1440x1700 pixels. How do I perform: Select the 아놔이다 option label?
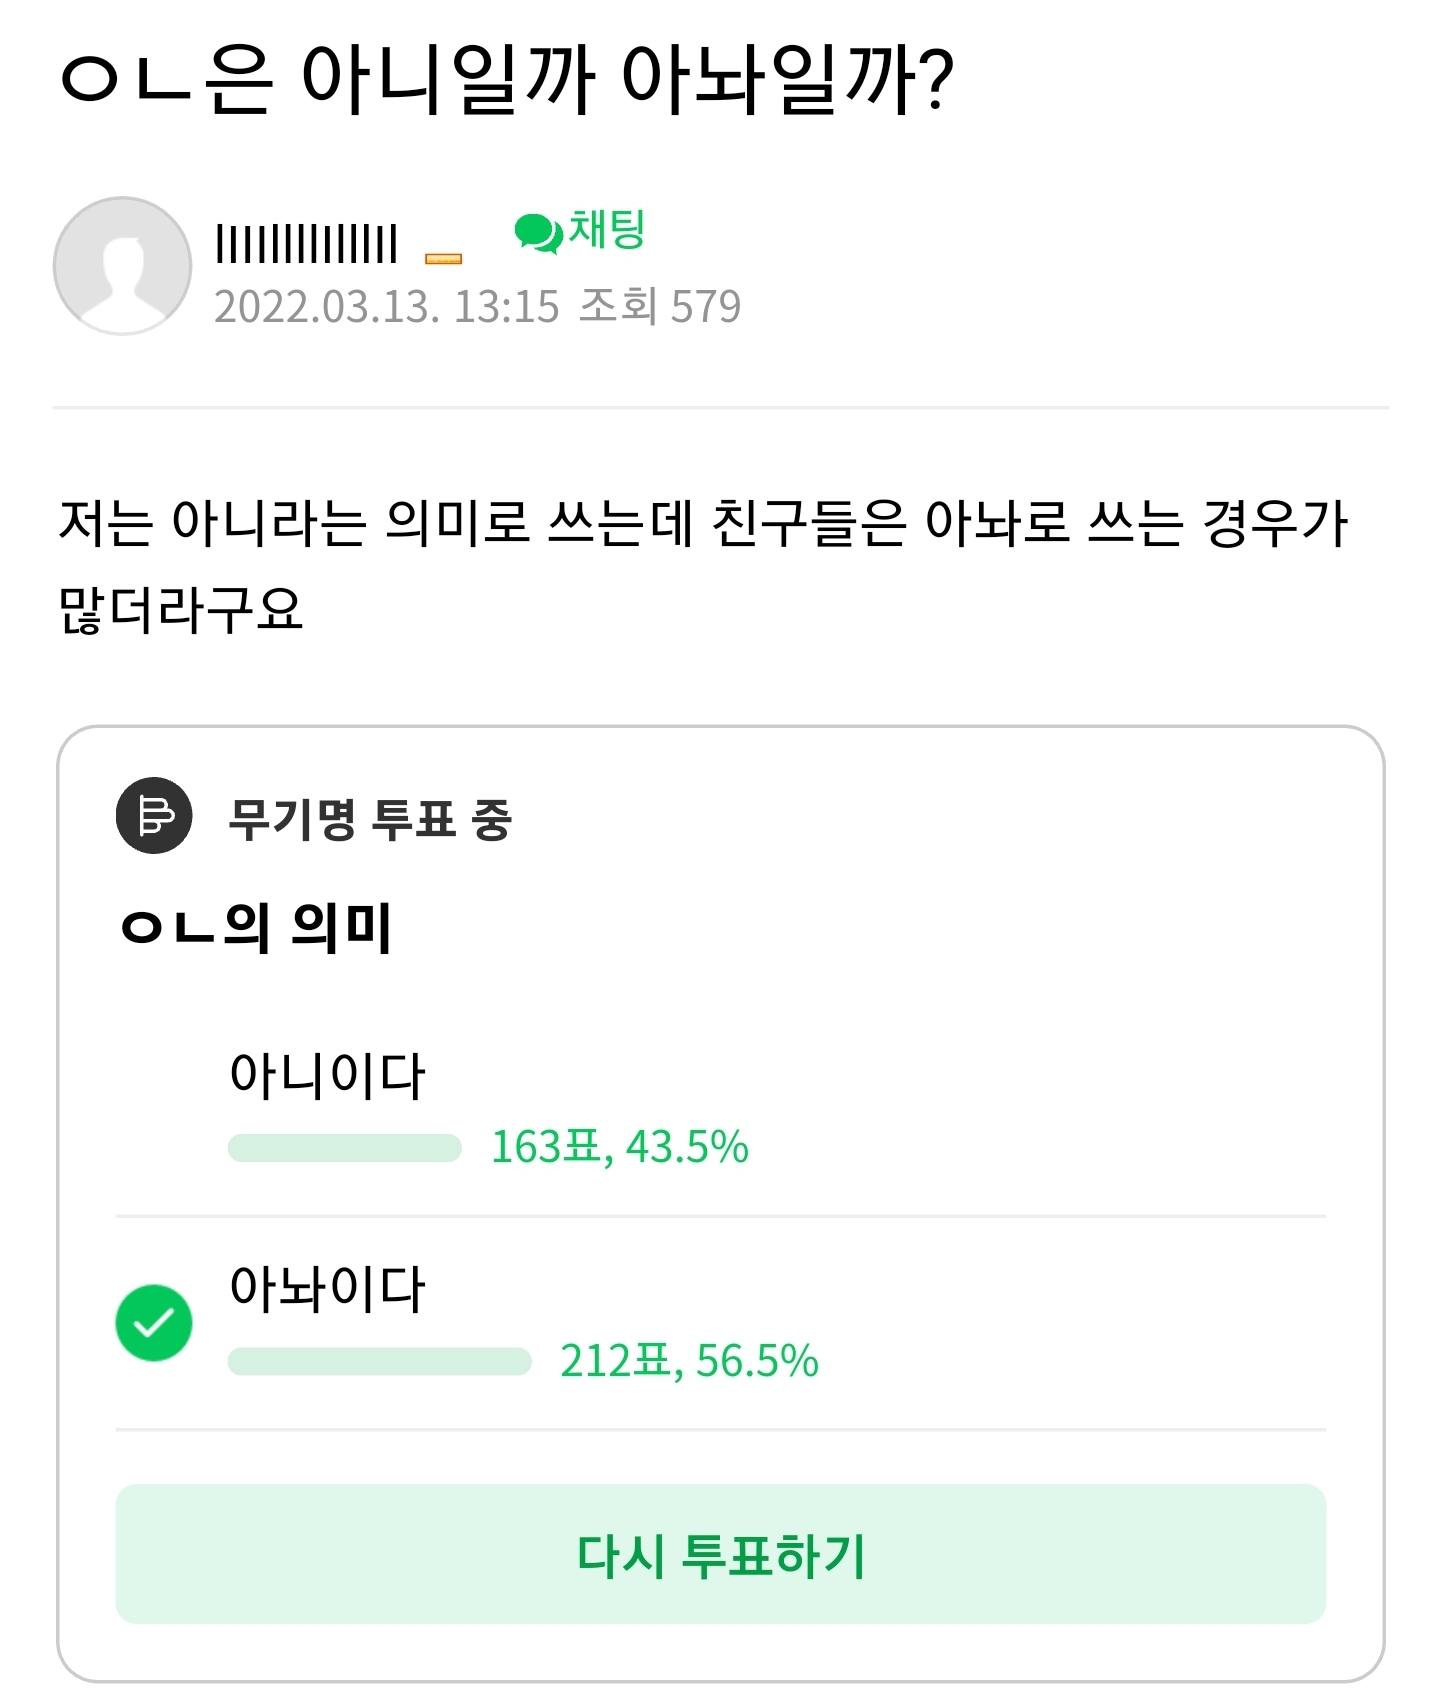point(327,1288)
